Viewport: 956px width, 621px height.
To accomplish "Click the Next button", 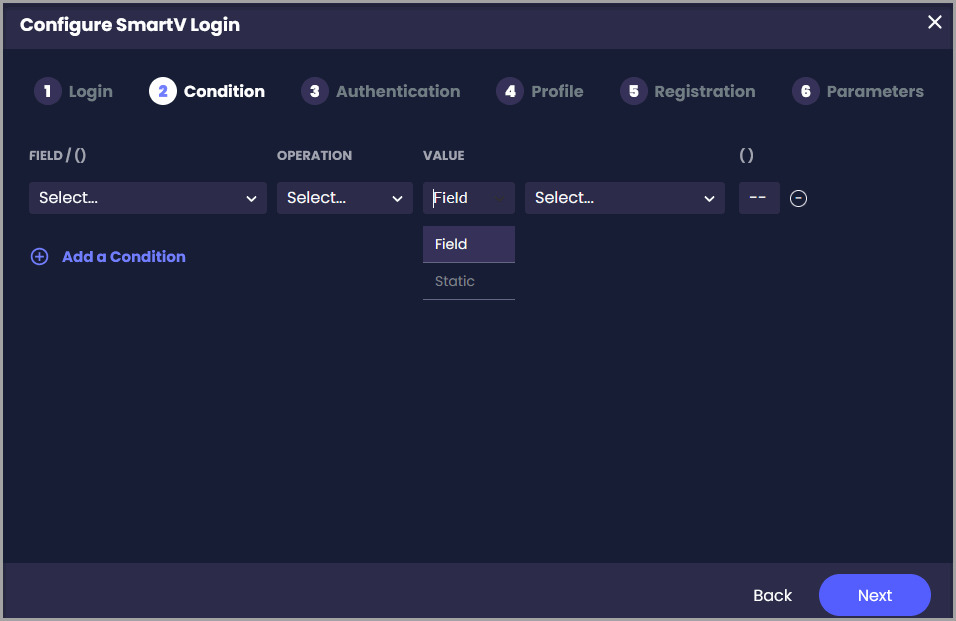I will tap(874, 595).
